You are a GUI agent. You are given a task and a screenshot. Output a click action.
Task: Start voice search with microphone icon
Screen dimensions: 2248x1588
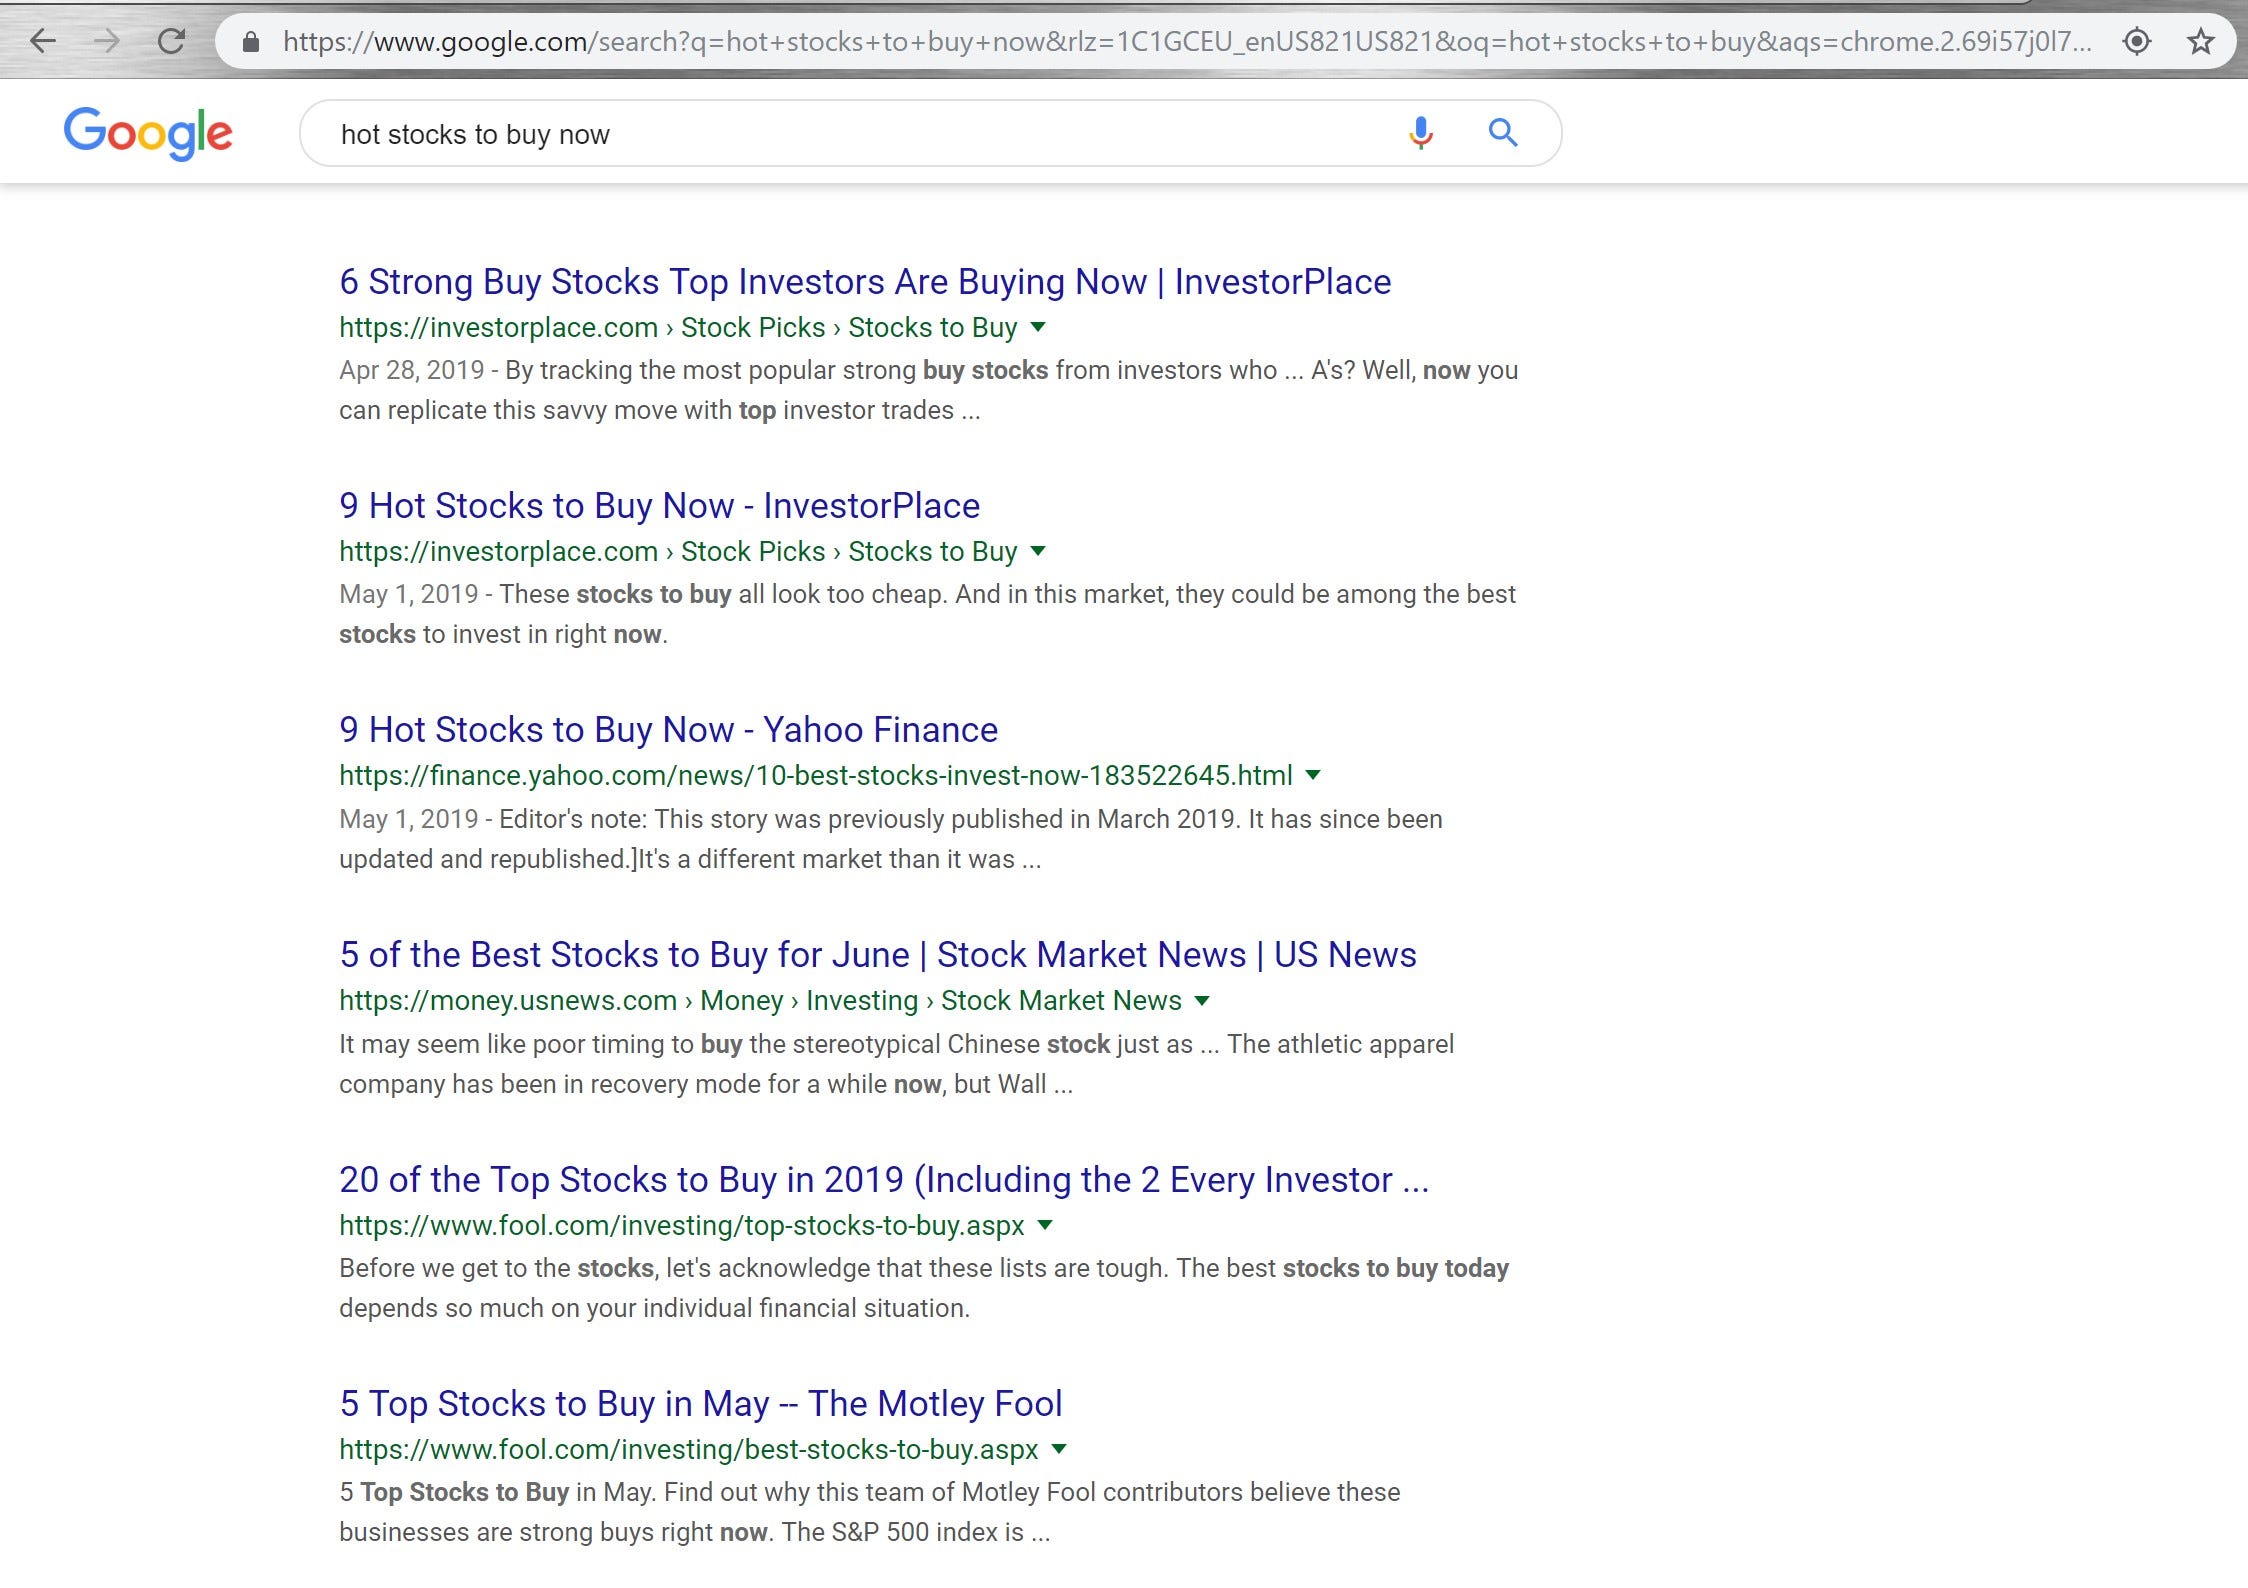(1420, 132)
